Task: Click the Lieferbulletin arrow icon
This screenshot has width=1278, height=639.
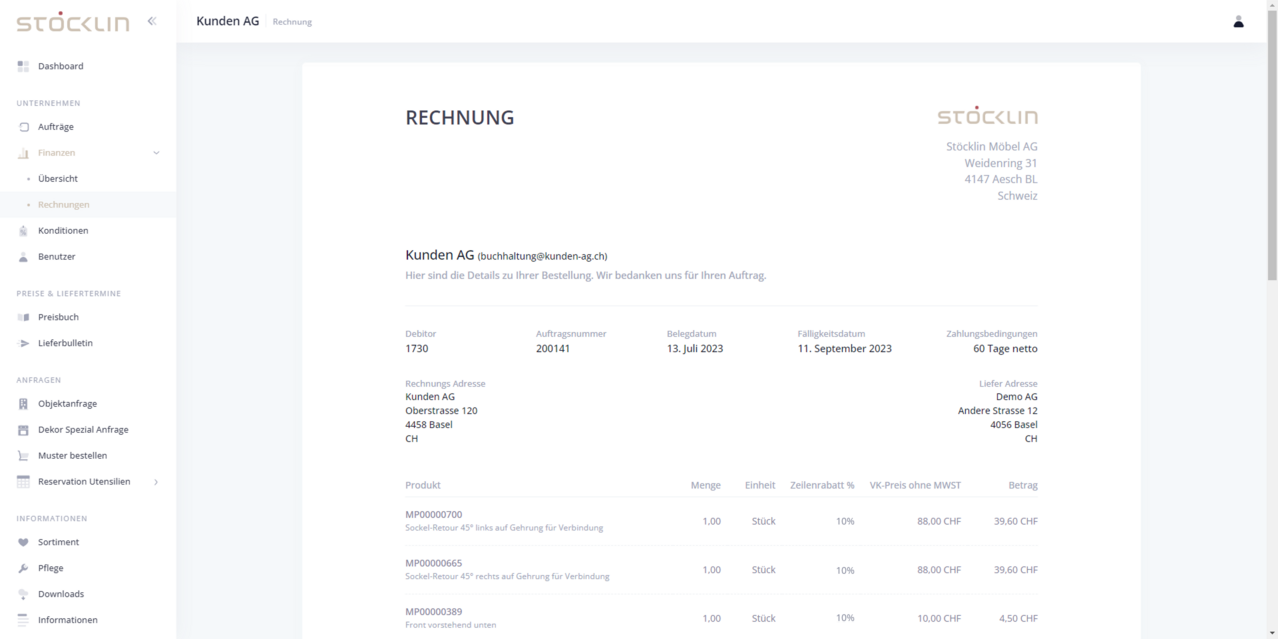Action: pos(23,343)
